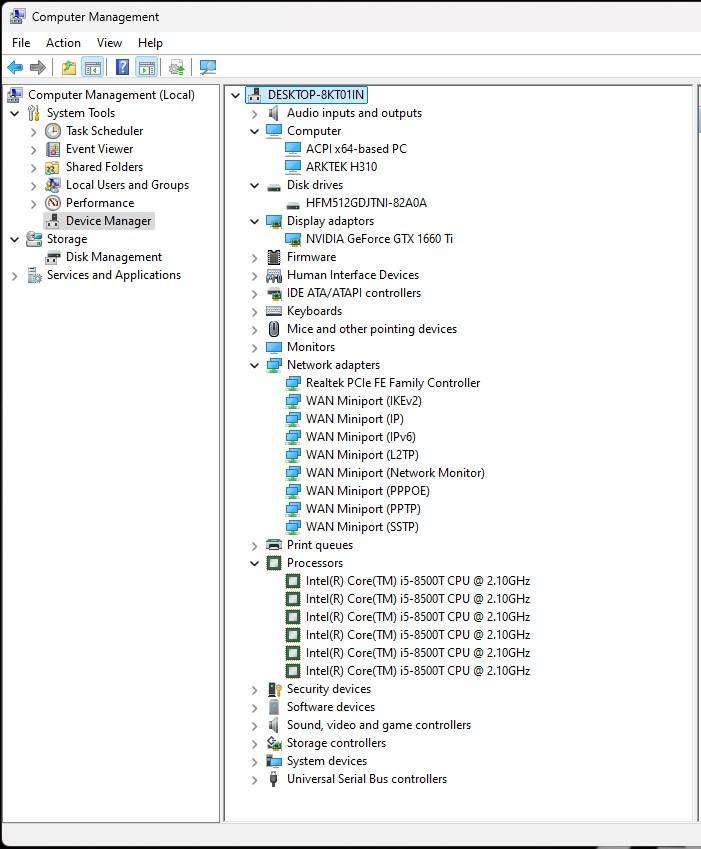
Task: Click the Update device driver toolbar icon
Action: pos(177,67)
